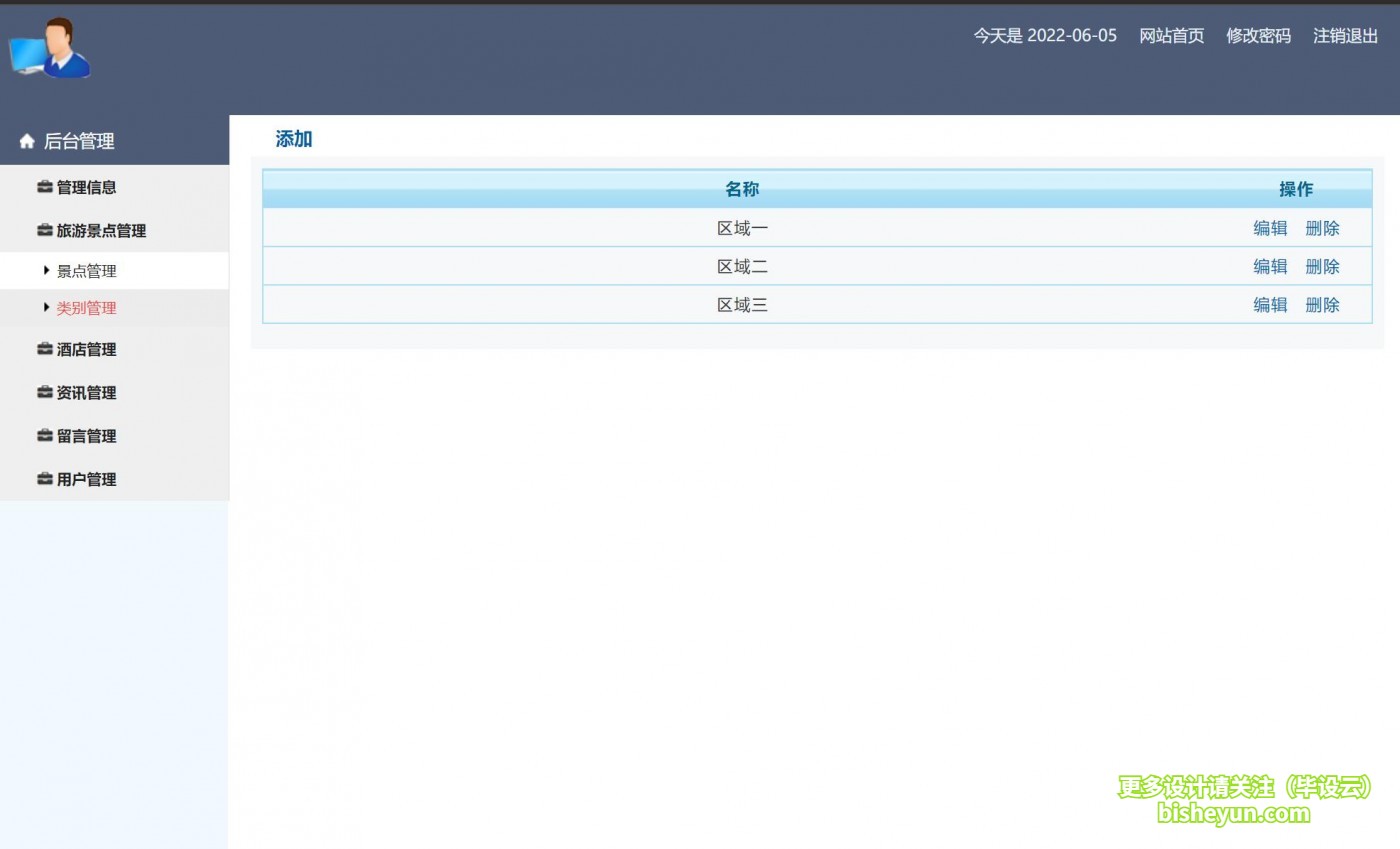Expand the 用户管理 sidebar section
1400x849 pixels.
86,479
